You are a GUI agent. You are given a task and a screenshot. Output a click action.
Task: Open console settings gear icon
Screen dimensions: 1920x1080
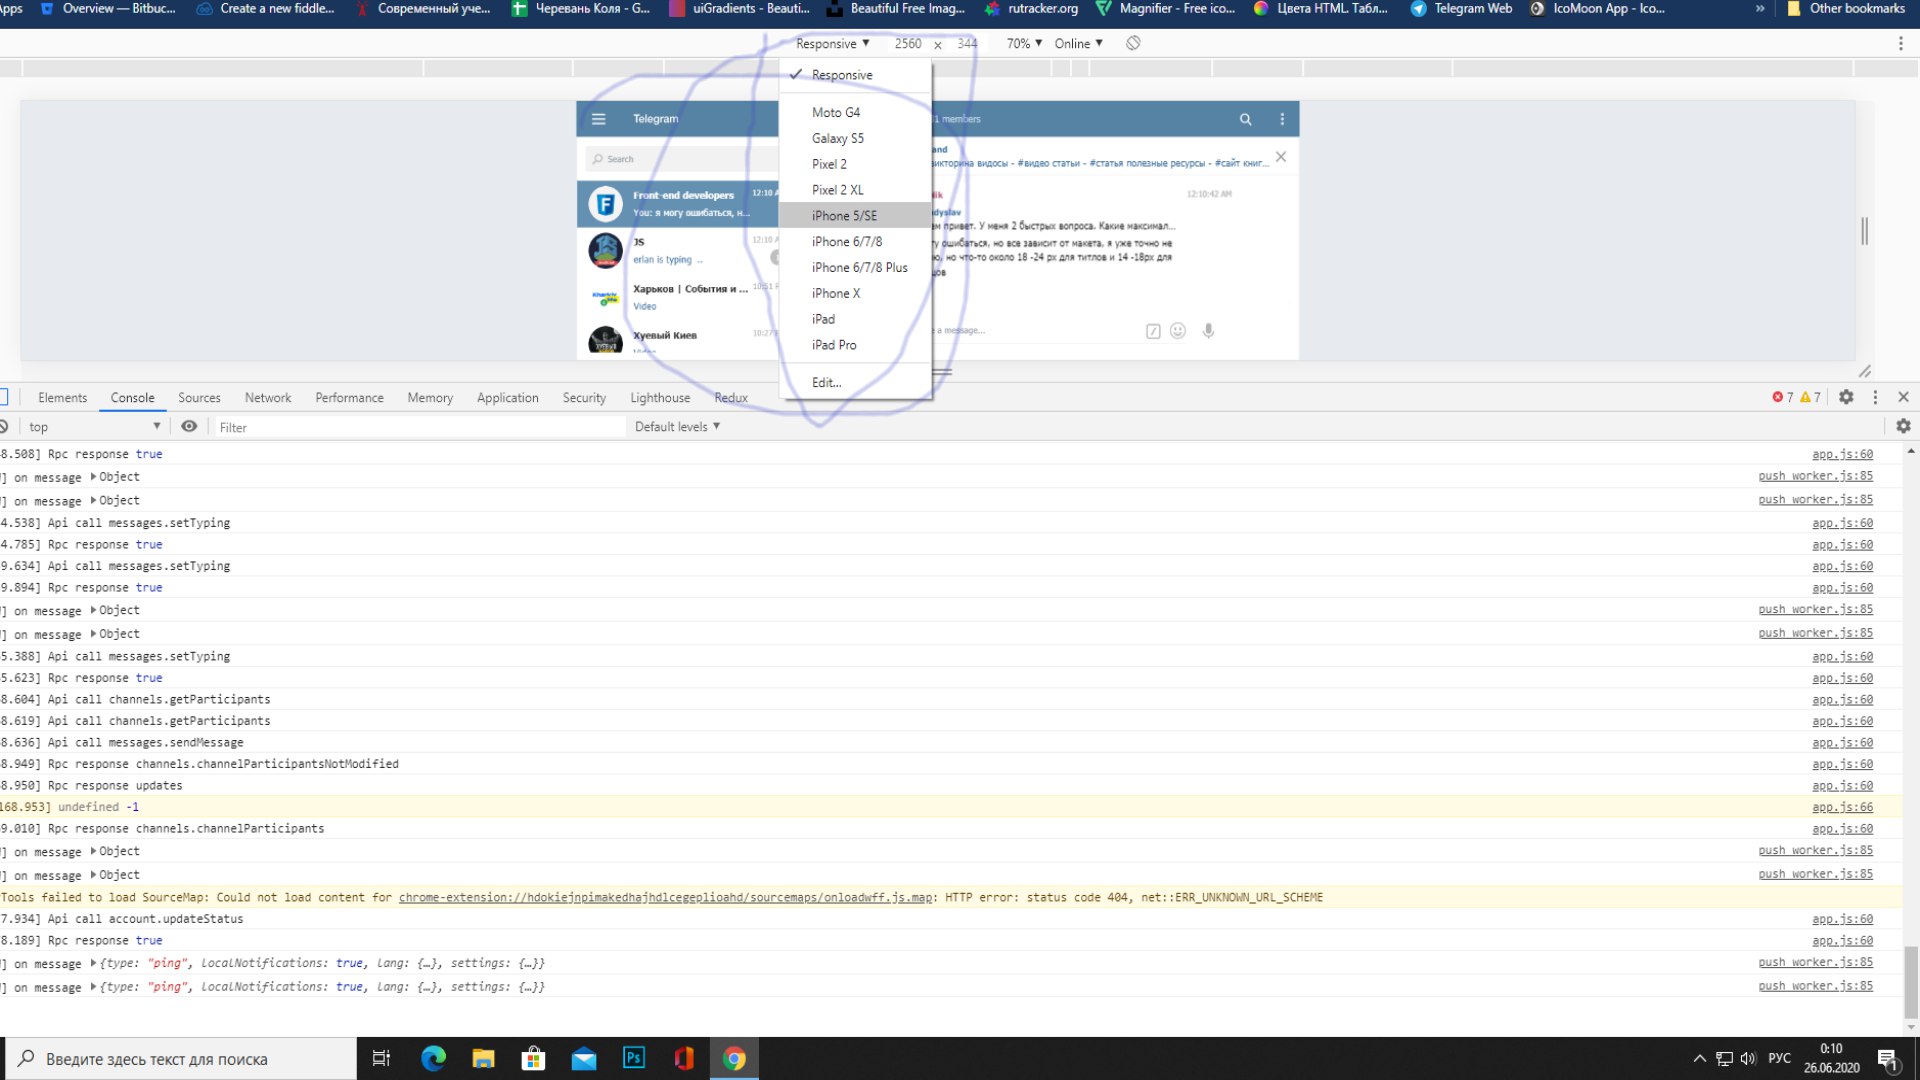click(1903, 426)
